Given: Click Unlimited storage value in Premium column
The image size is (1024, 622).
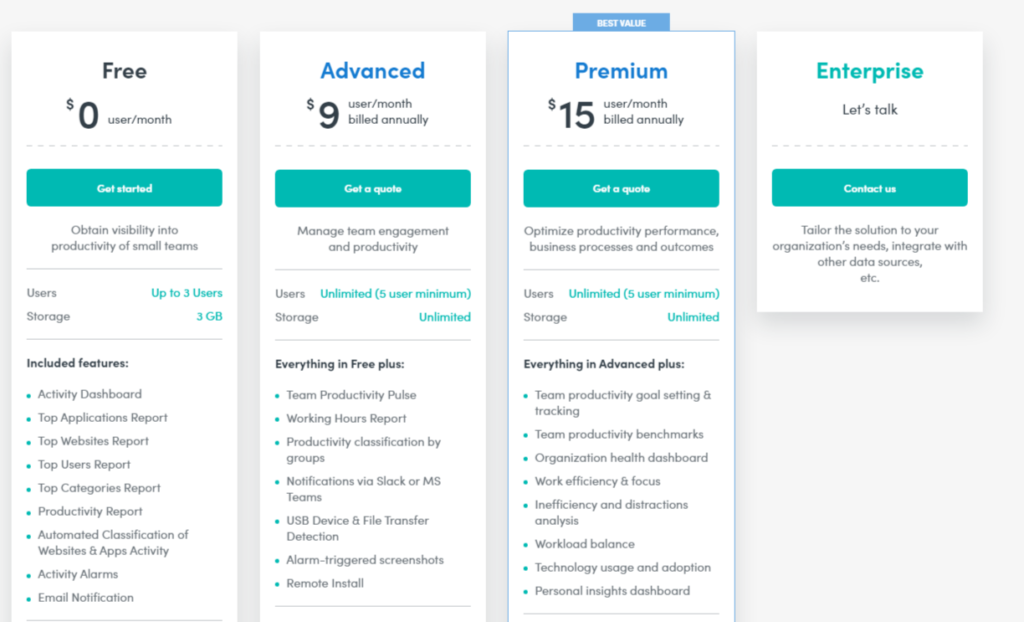Looking at the screenshot, I should (693, 317).
